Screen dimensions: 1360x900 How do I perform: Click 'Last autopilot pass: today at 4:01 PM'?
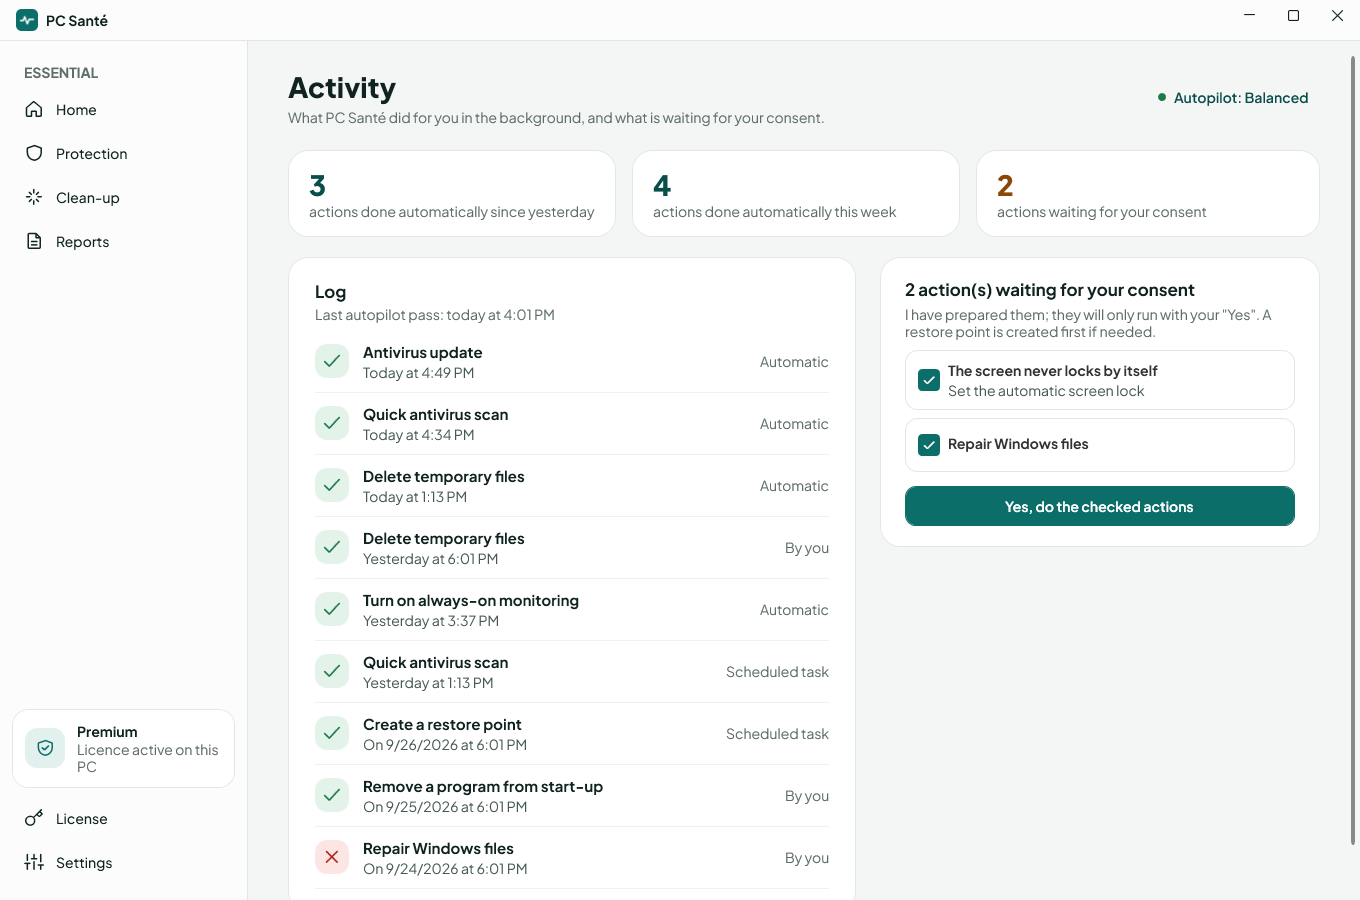pos(435,315)
